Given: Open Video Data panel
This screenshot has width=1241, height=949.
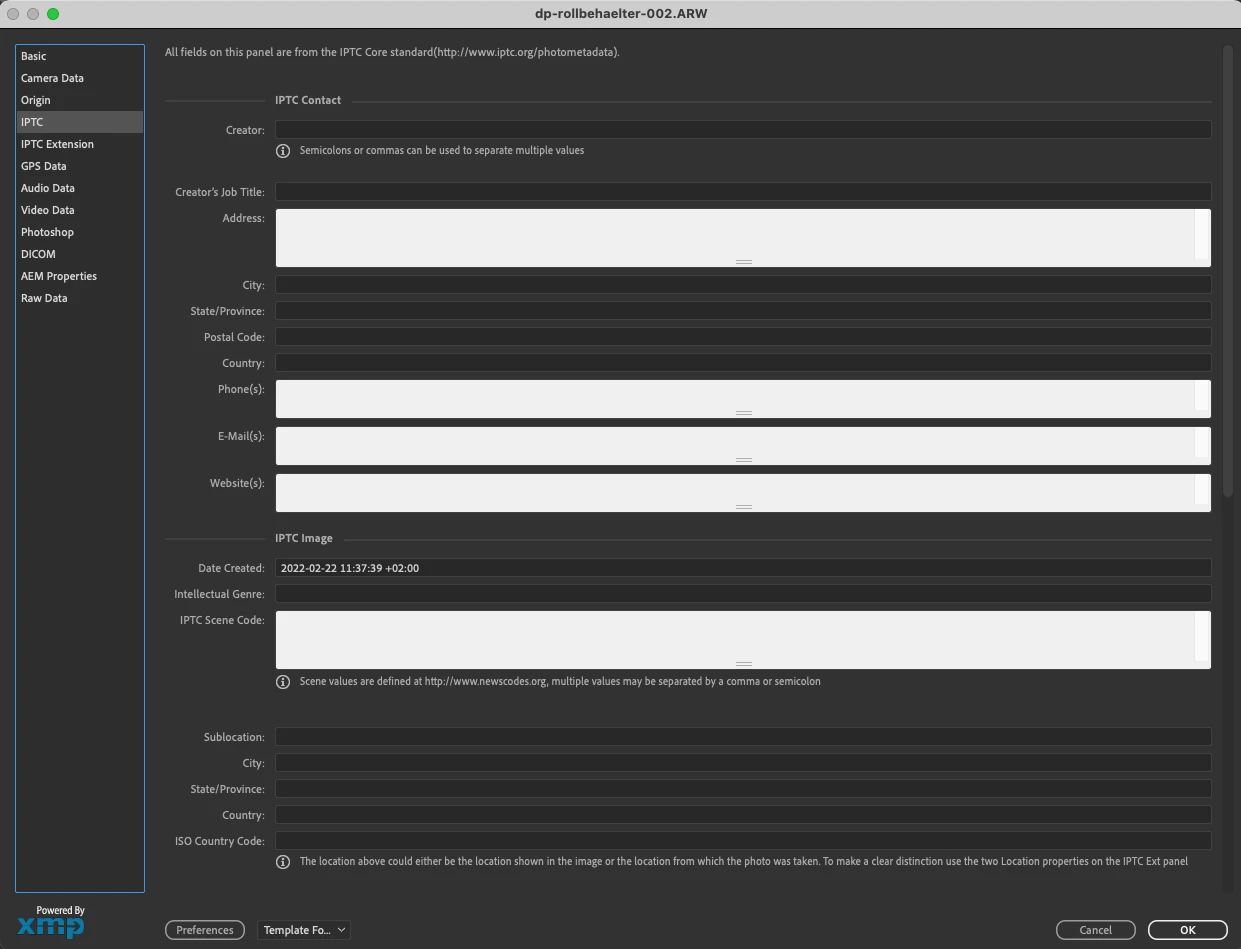Looking at the screenshot, I should point(80,210).
